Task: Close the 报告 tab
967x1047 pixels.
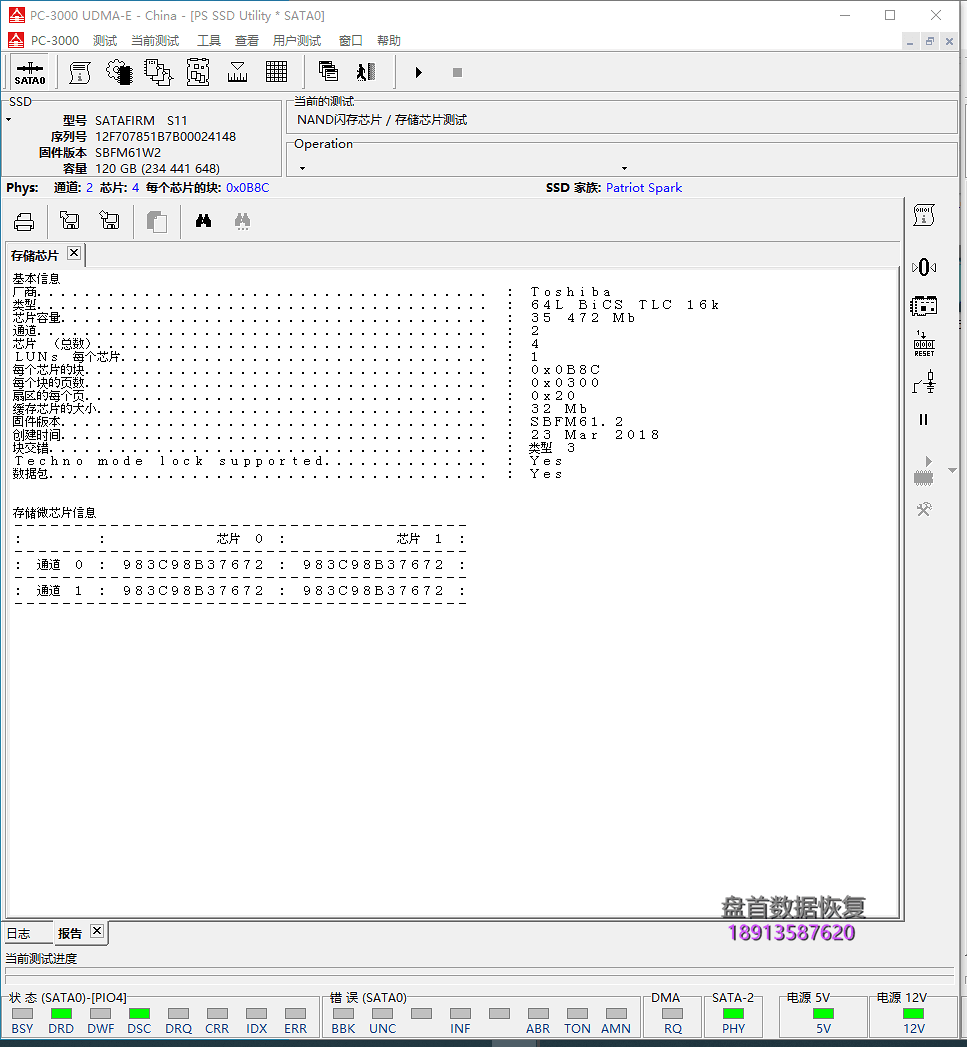Action: (x=97, y=931)
